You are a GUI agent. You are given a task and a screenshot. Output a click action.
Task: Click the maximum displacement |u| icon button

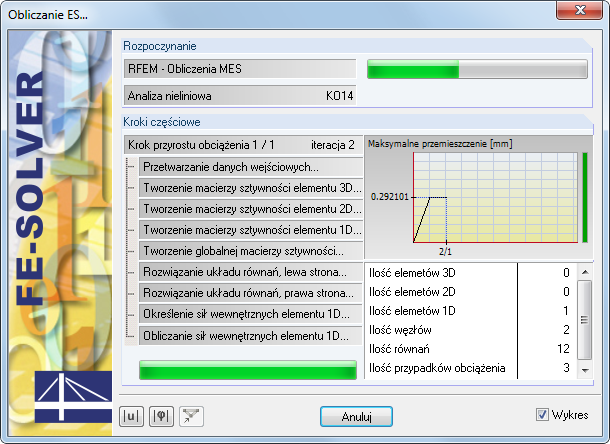pos(131,416)
